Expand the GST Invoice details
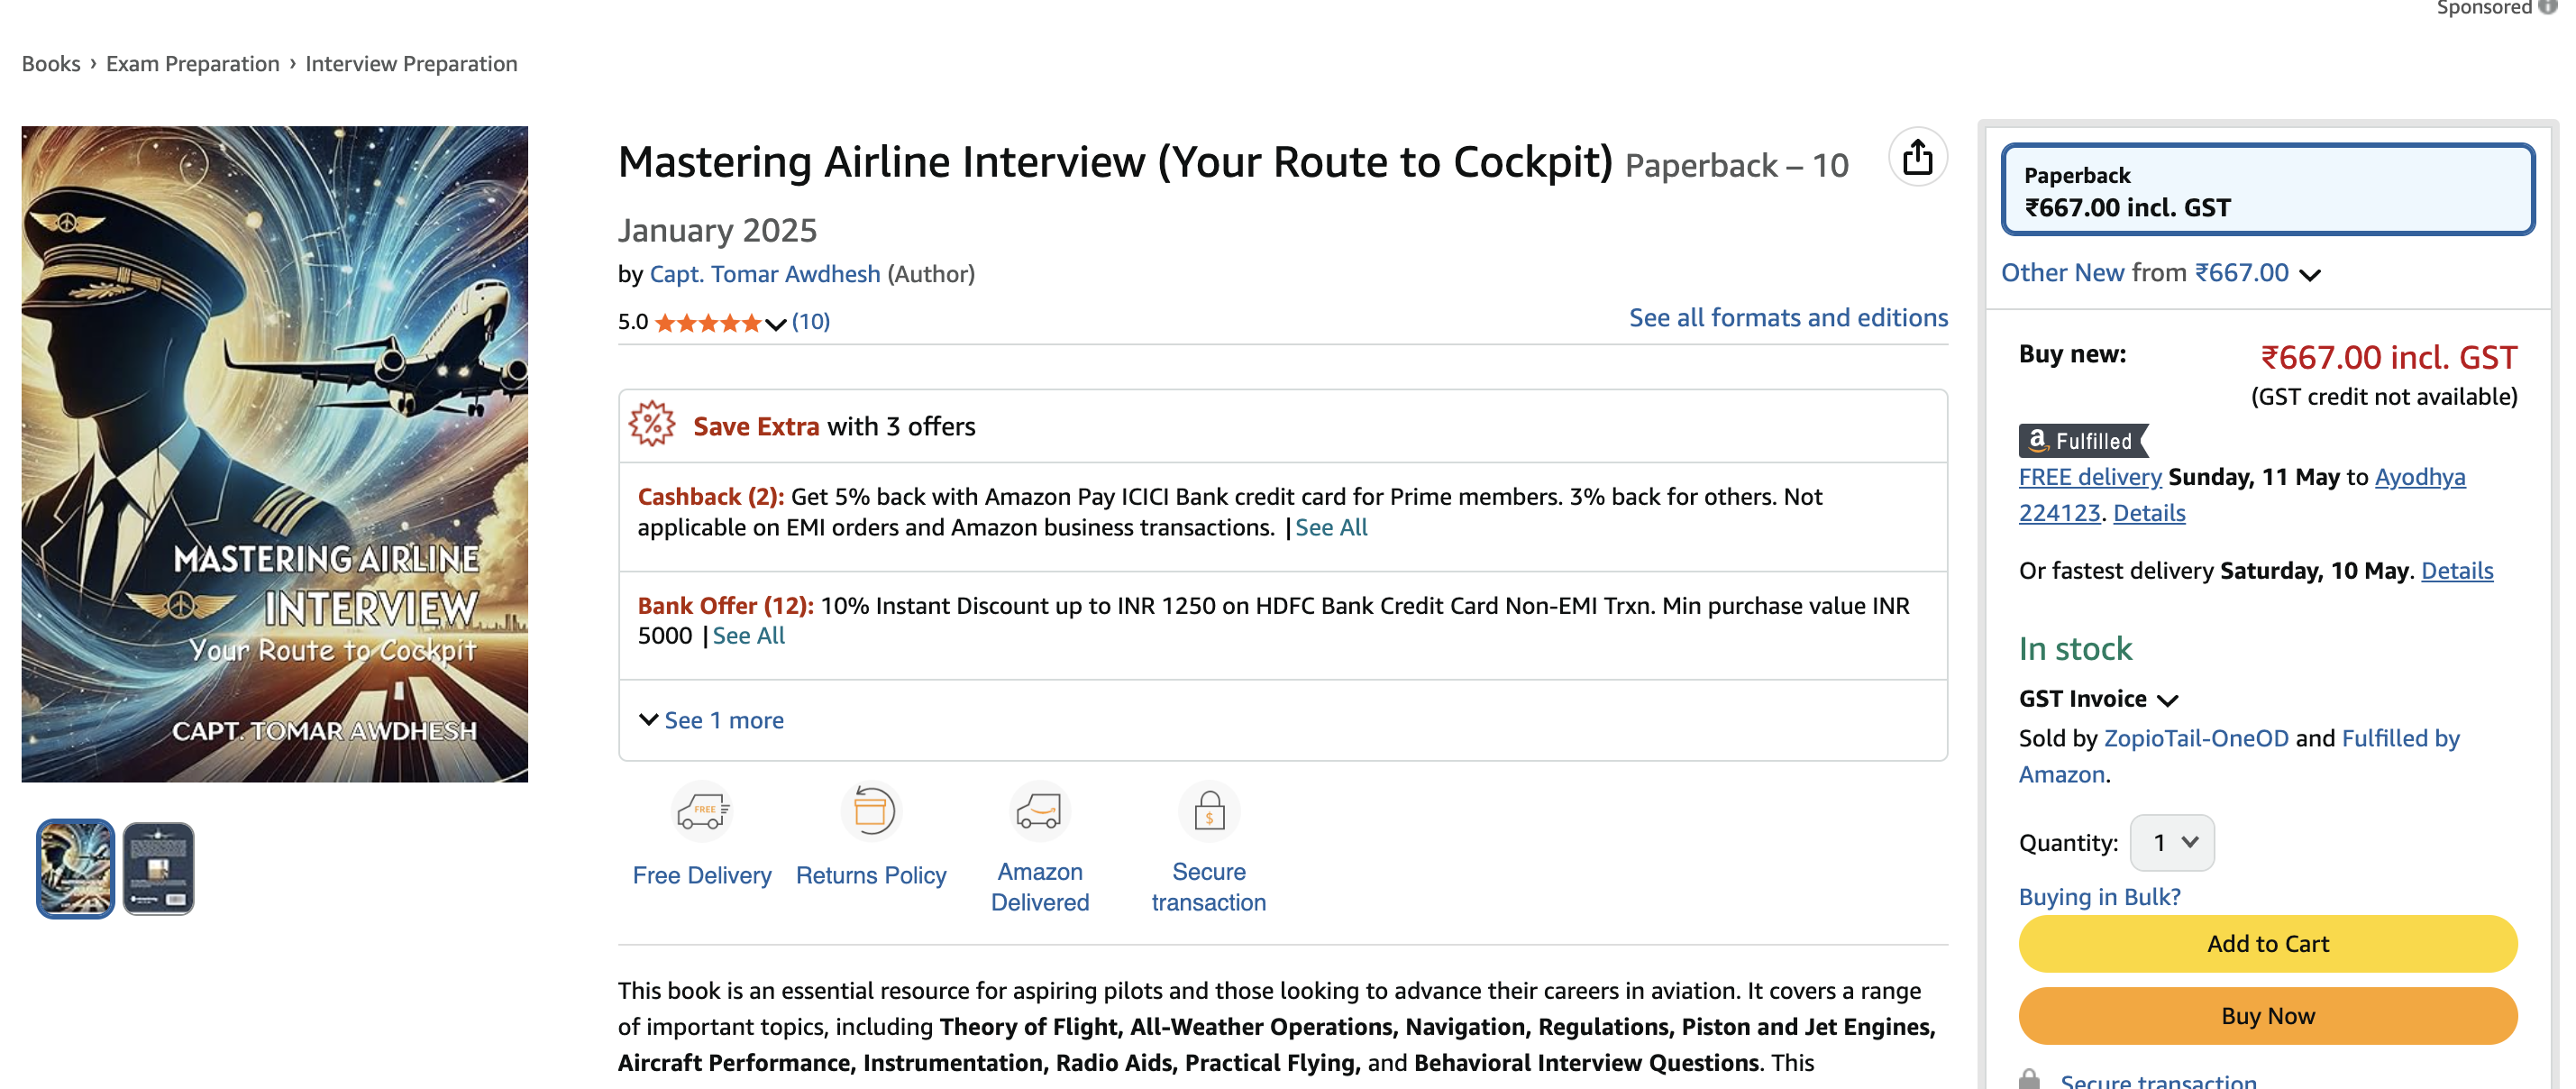This screenshot has width=2576, height=1089. 2097,698
